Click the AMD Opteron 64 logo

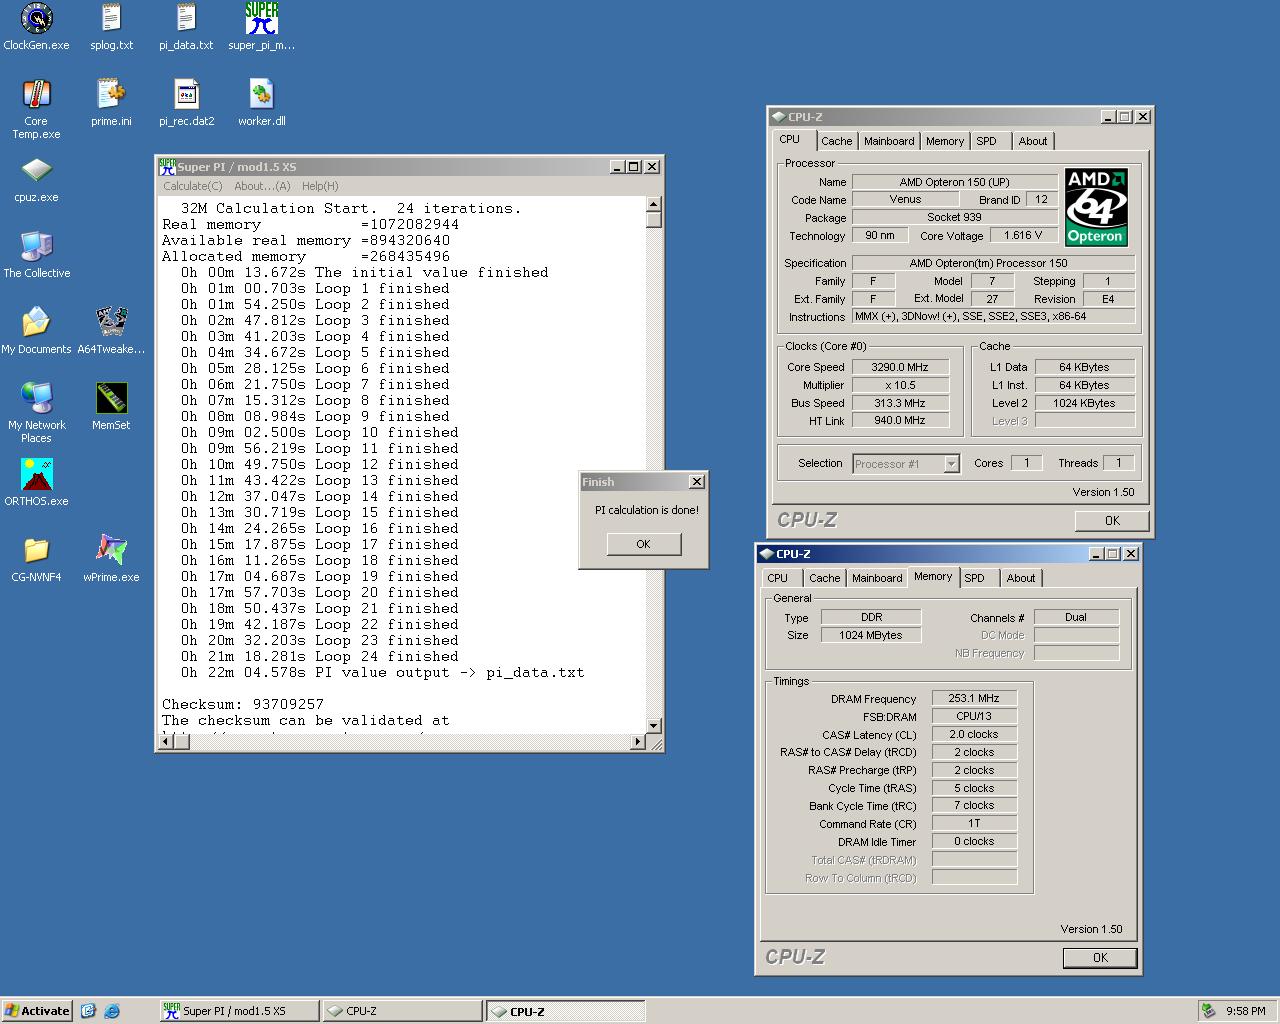[1096, 207]
